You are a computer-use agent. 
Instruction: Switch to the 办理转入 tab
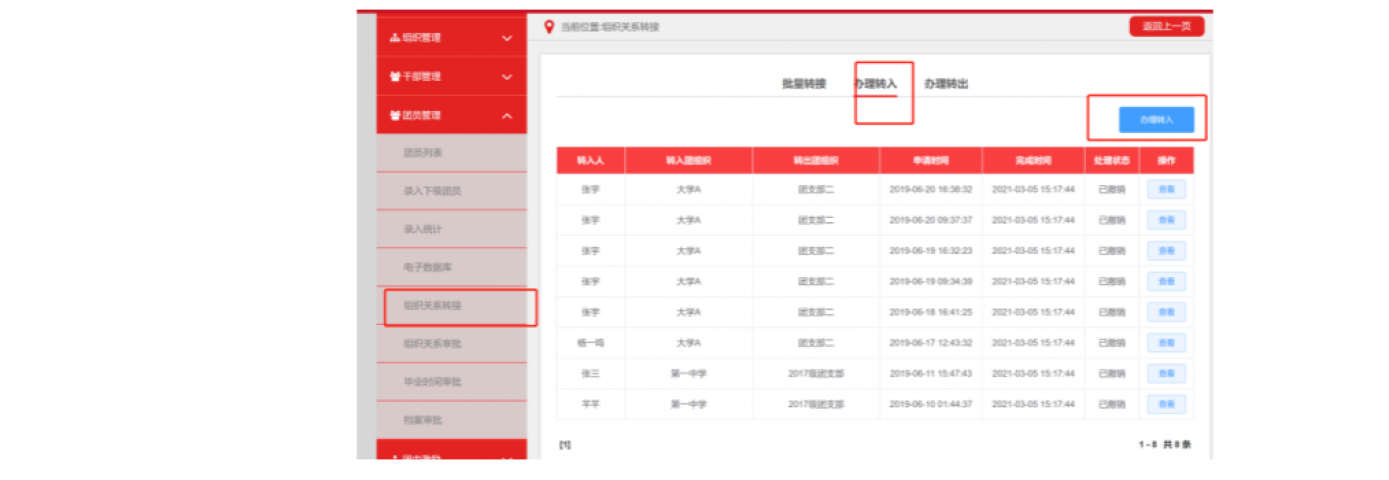point(876,84)
